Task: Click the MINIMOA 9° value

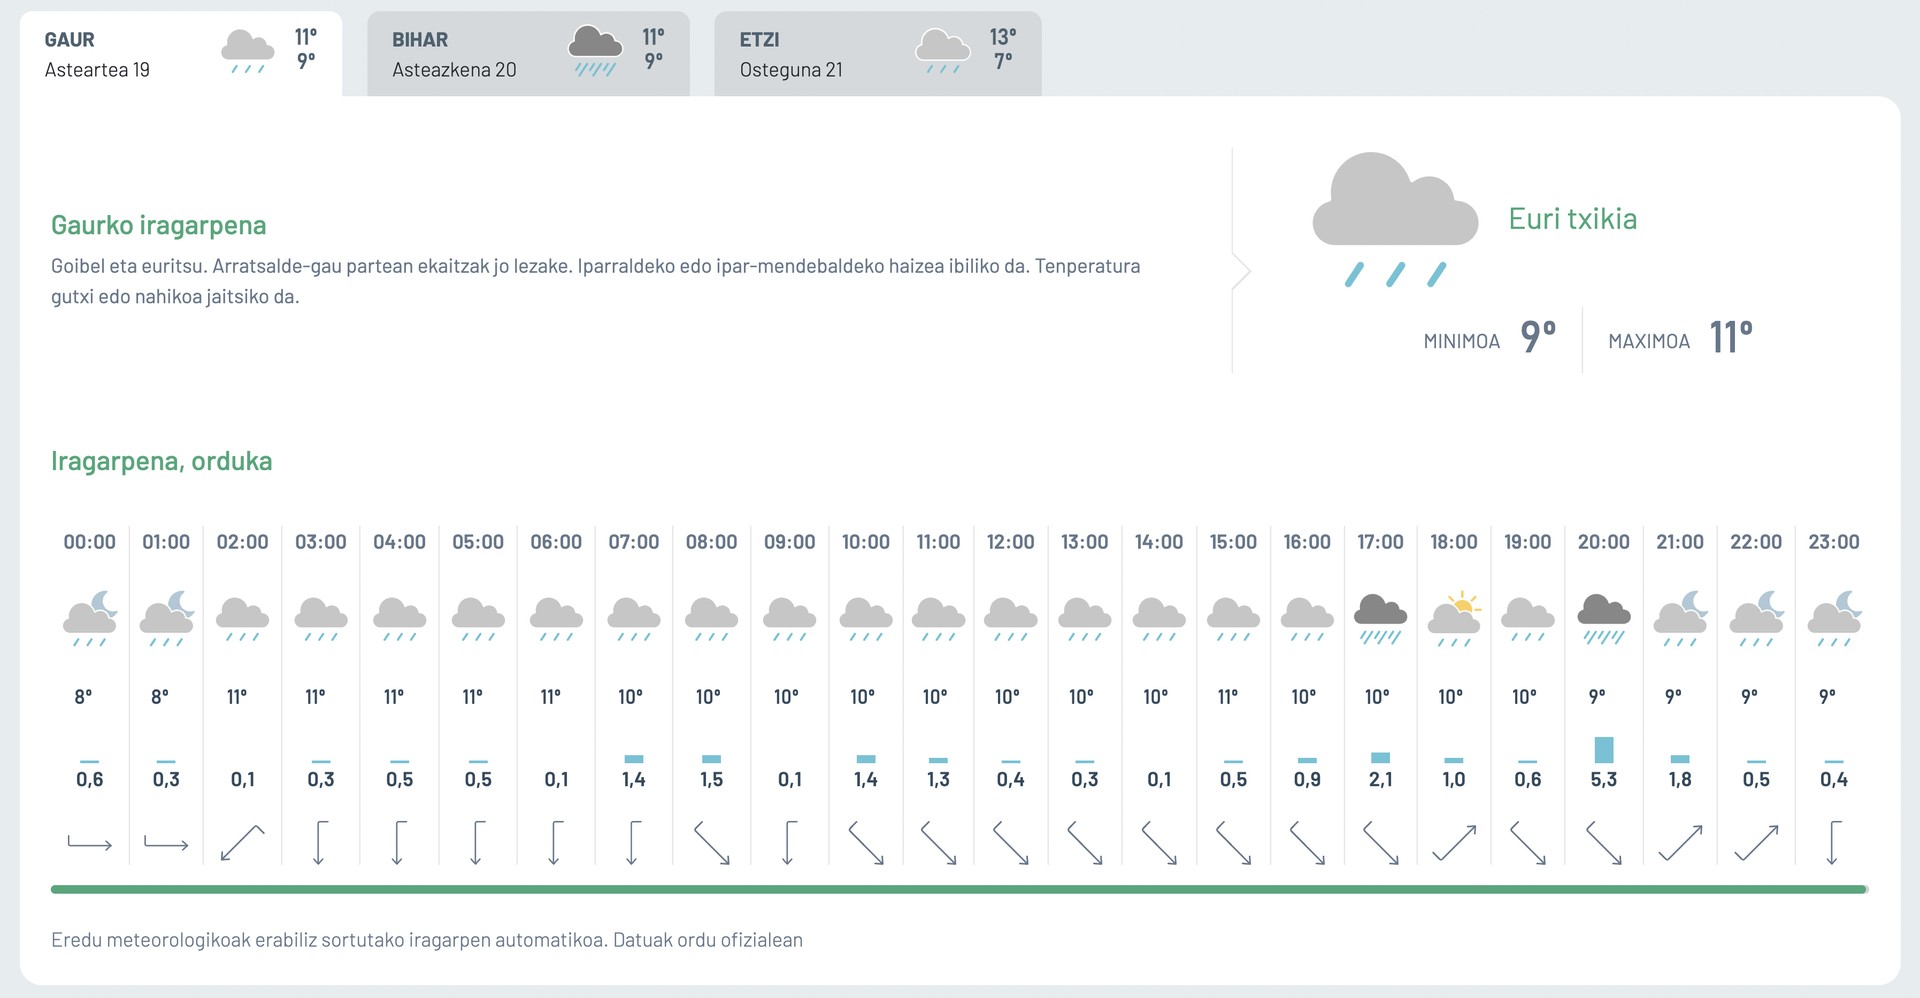Action: pyautogui.click(x=1538, y=337)
